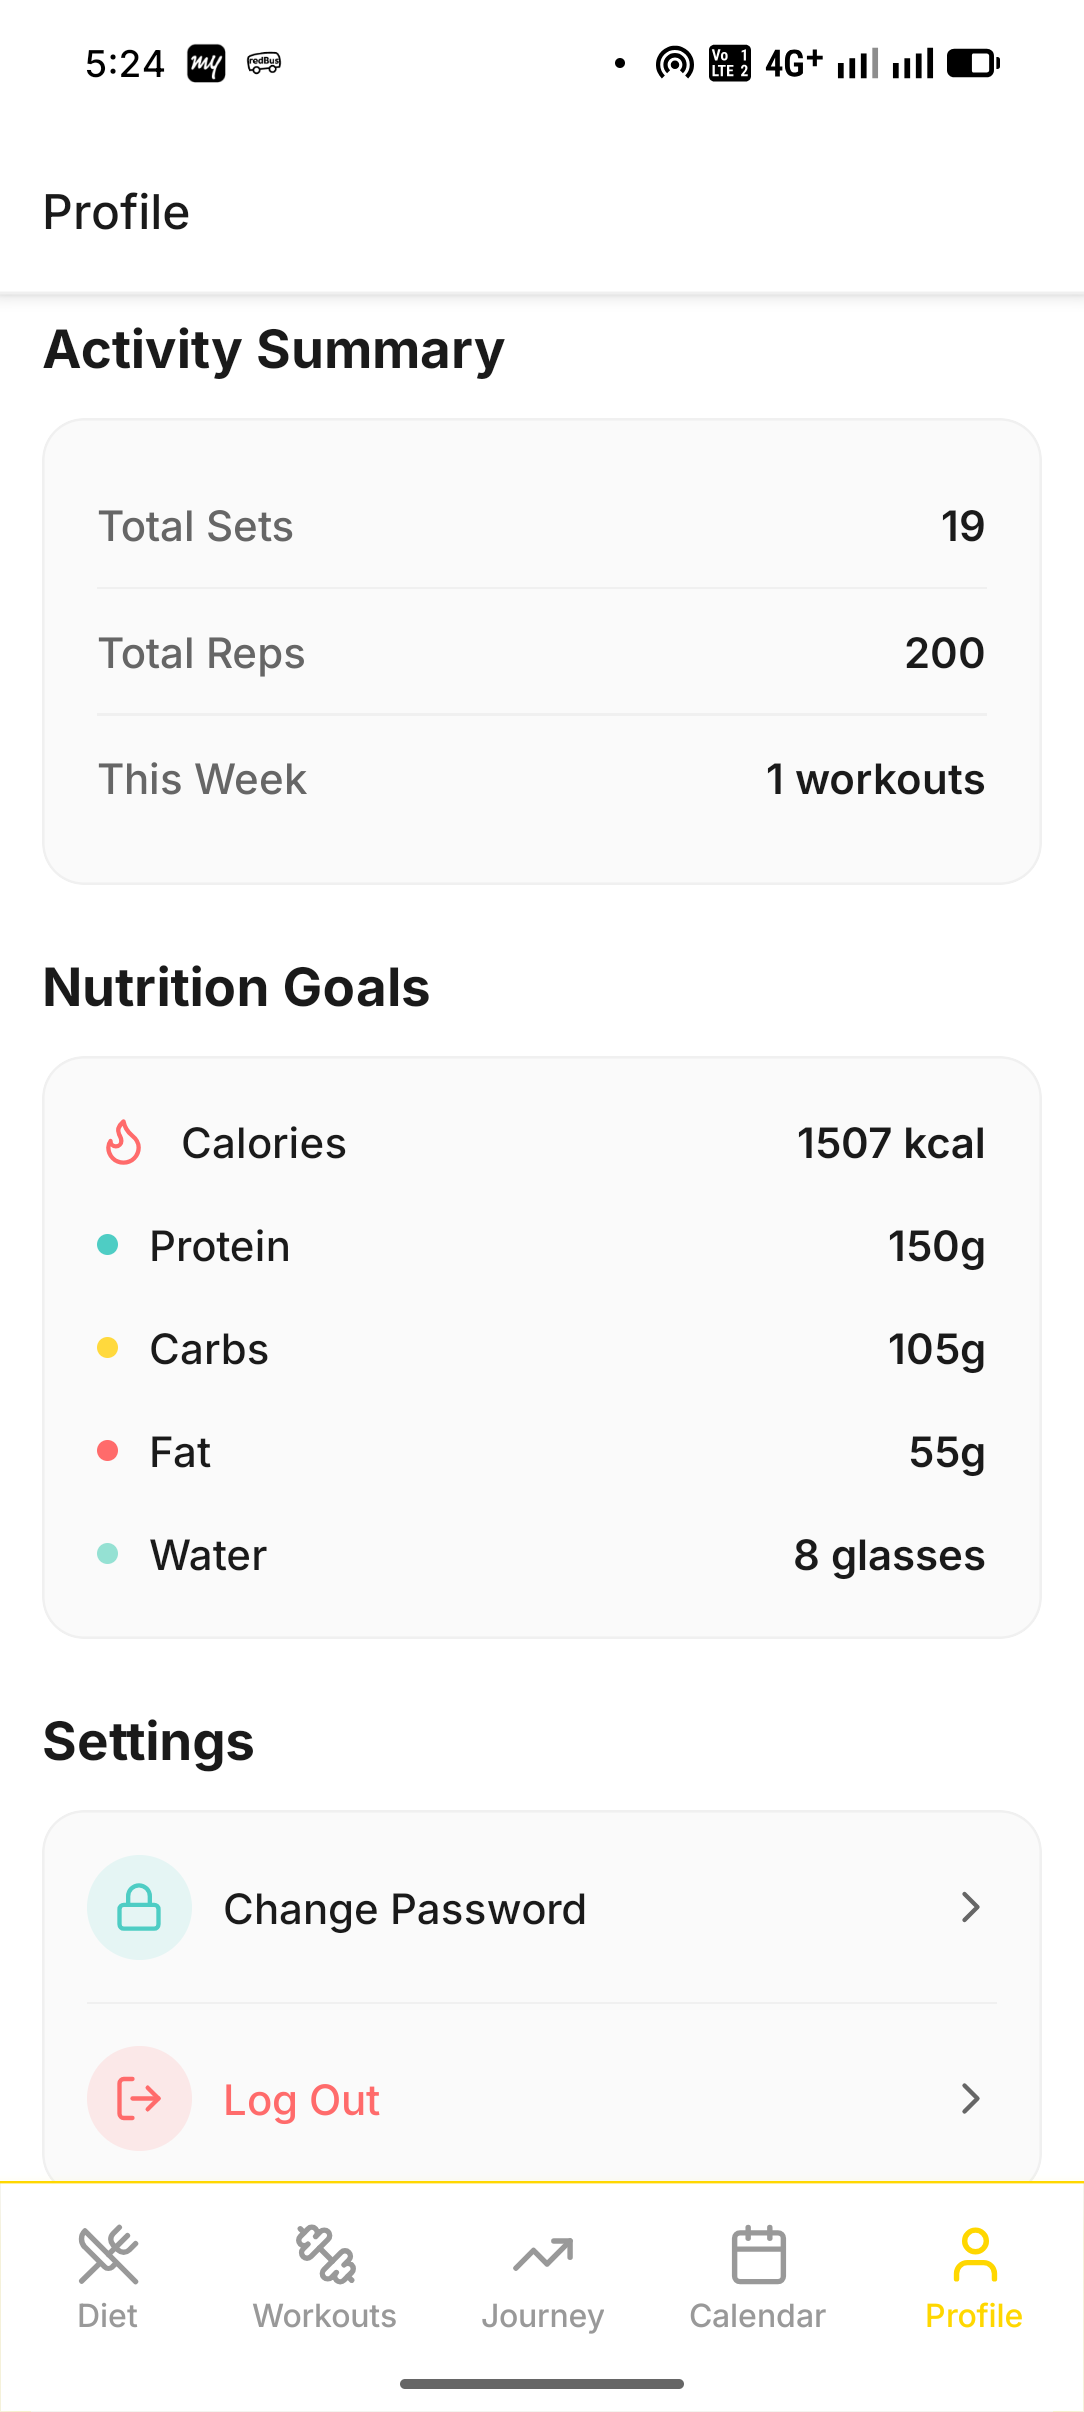Tap the red log out icon
Screen dimensions: 1084x2412
click(139, 2098)
